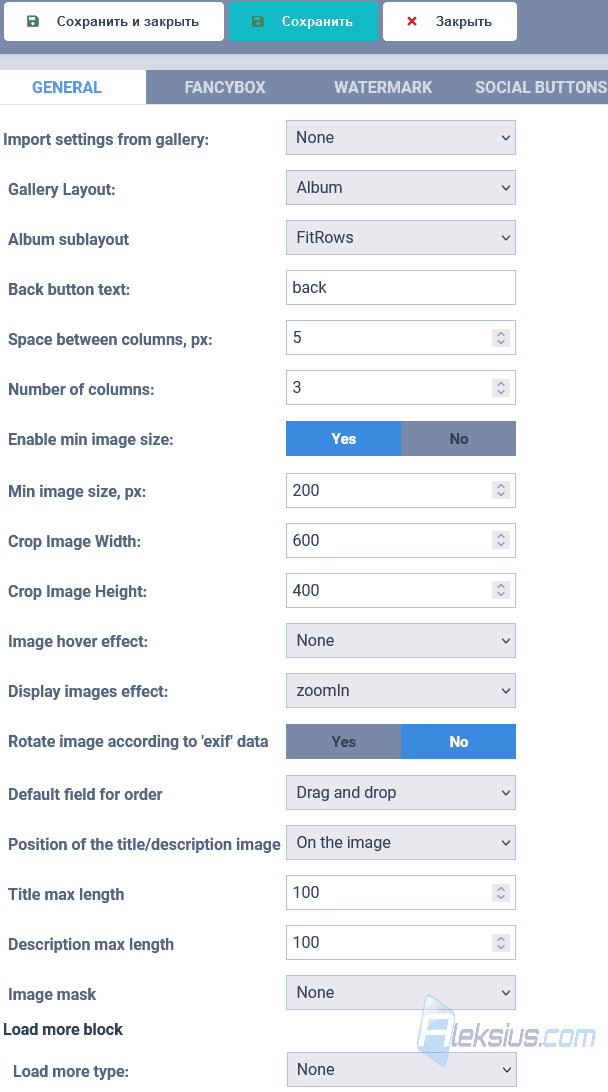Set Rotate image by exif to Yes
Image resolution: width=608 pixels, height=1092 pixels.
(343, 742)
